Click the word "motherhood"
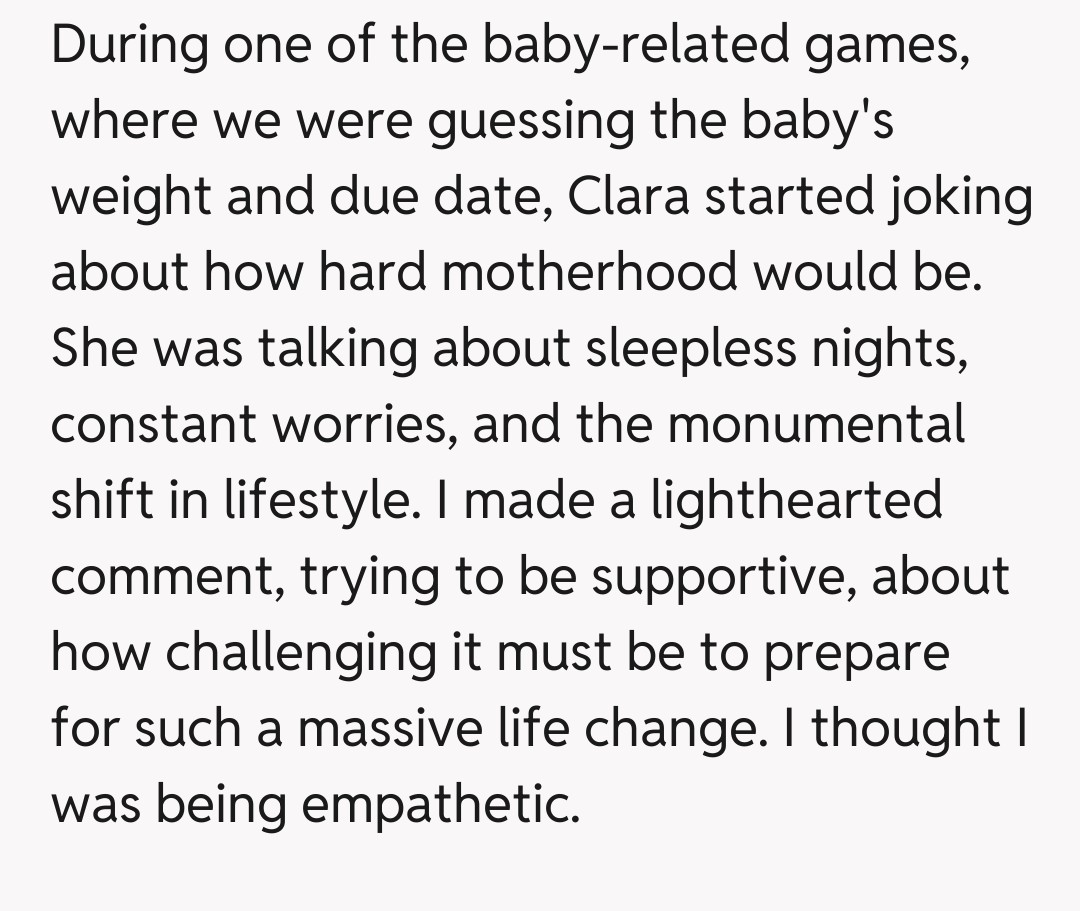Viewport: 1080px width, 911px height. click(x=591, y=272)
